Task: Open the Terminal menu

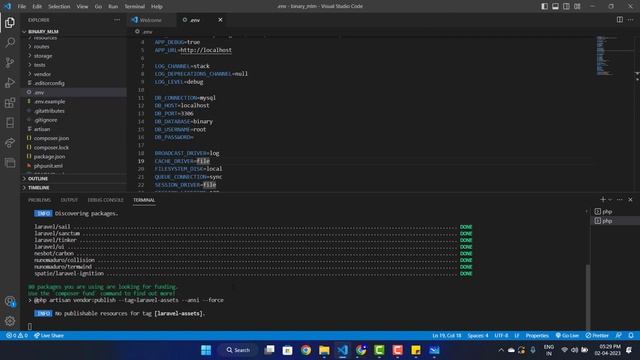Action: tap(135, 7)
